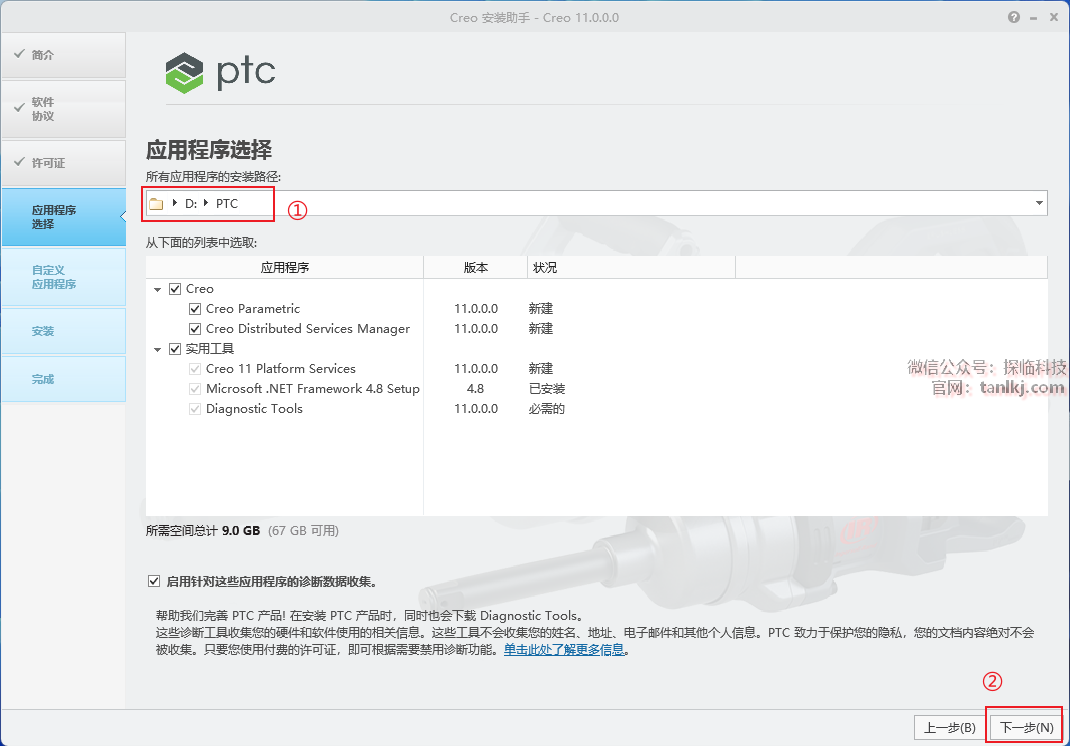Uncheck the Creo parent checkbox
This screenshot has width=1070, height=746.
click(x=175, y=289)
